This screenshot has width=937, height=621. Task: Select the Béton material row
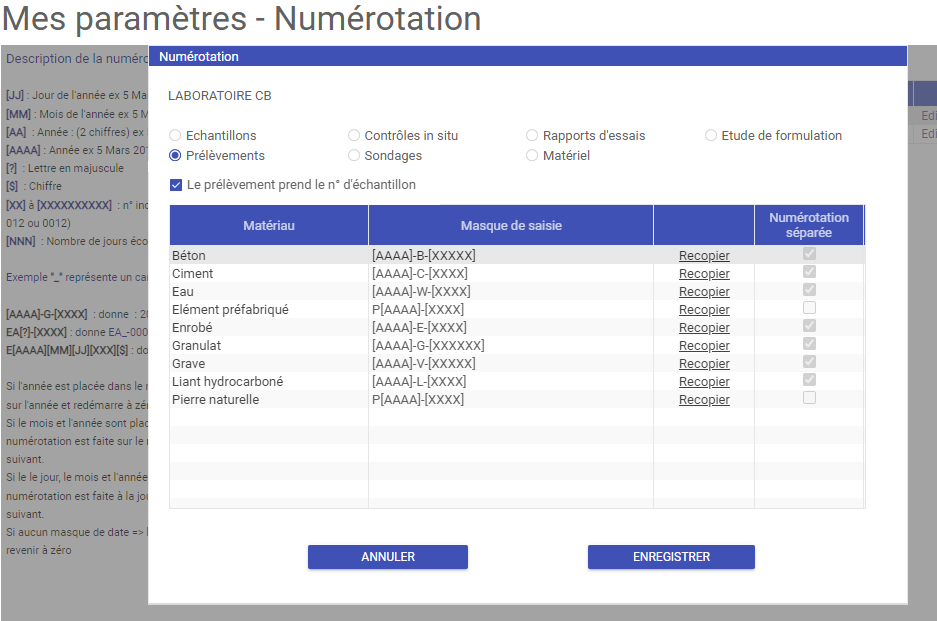[517, 256]
